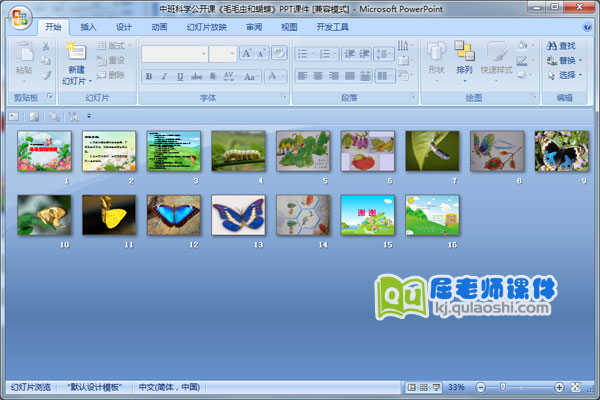Open the Select dropdown in Editing
Screen dimensions: 600x400
[x=564, y=75]
